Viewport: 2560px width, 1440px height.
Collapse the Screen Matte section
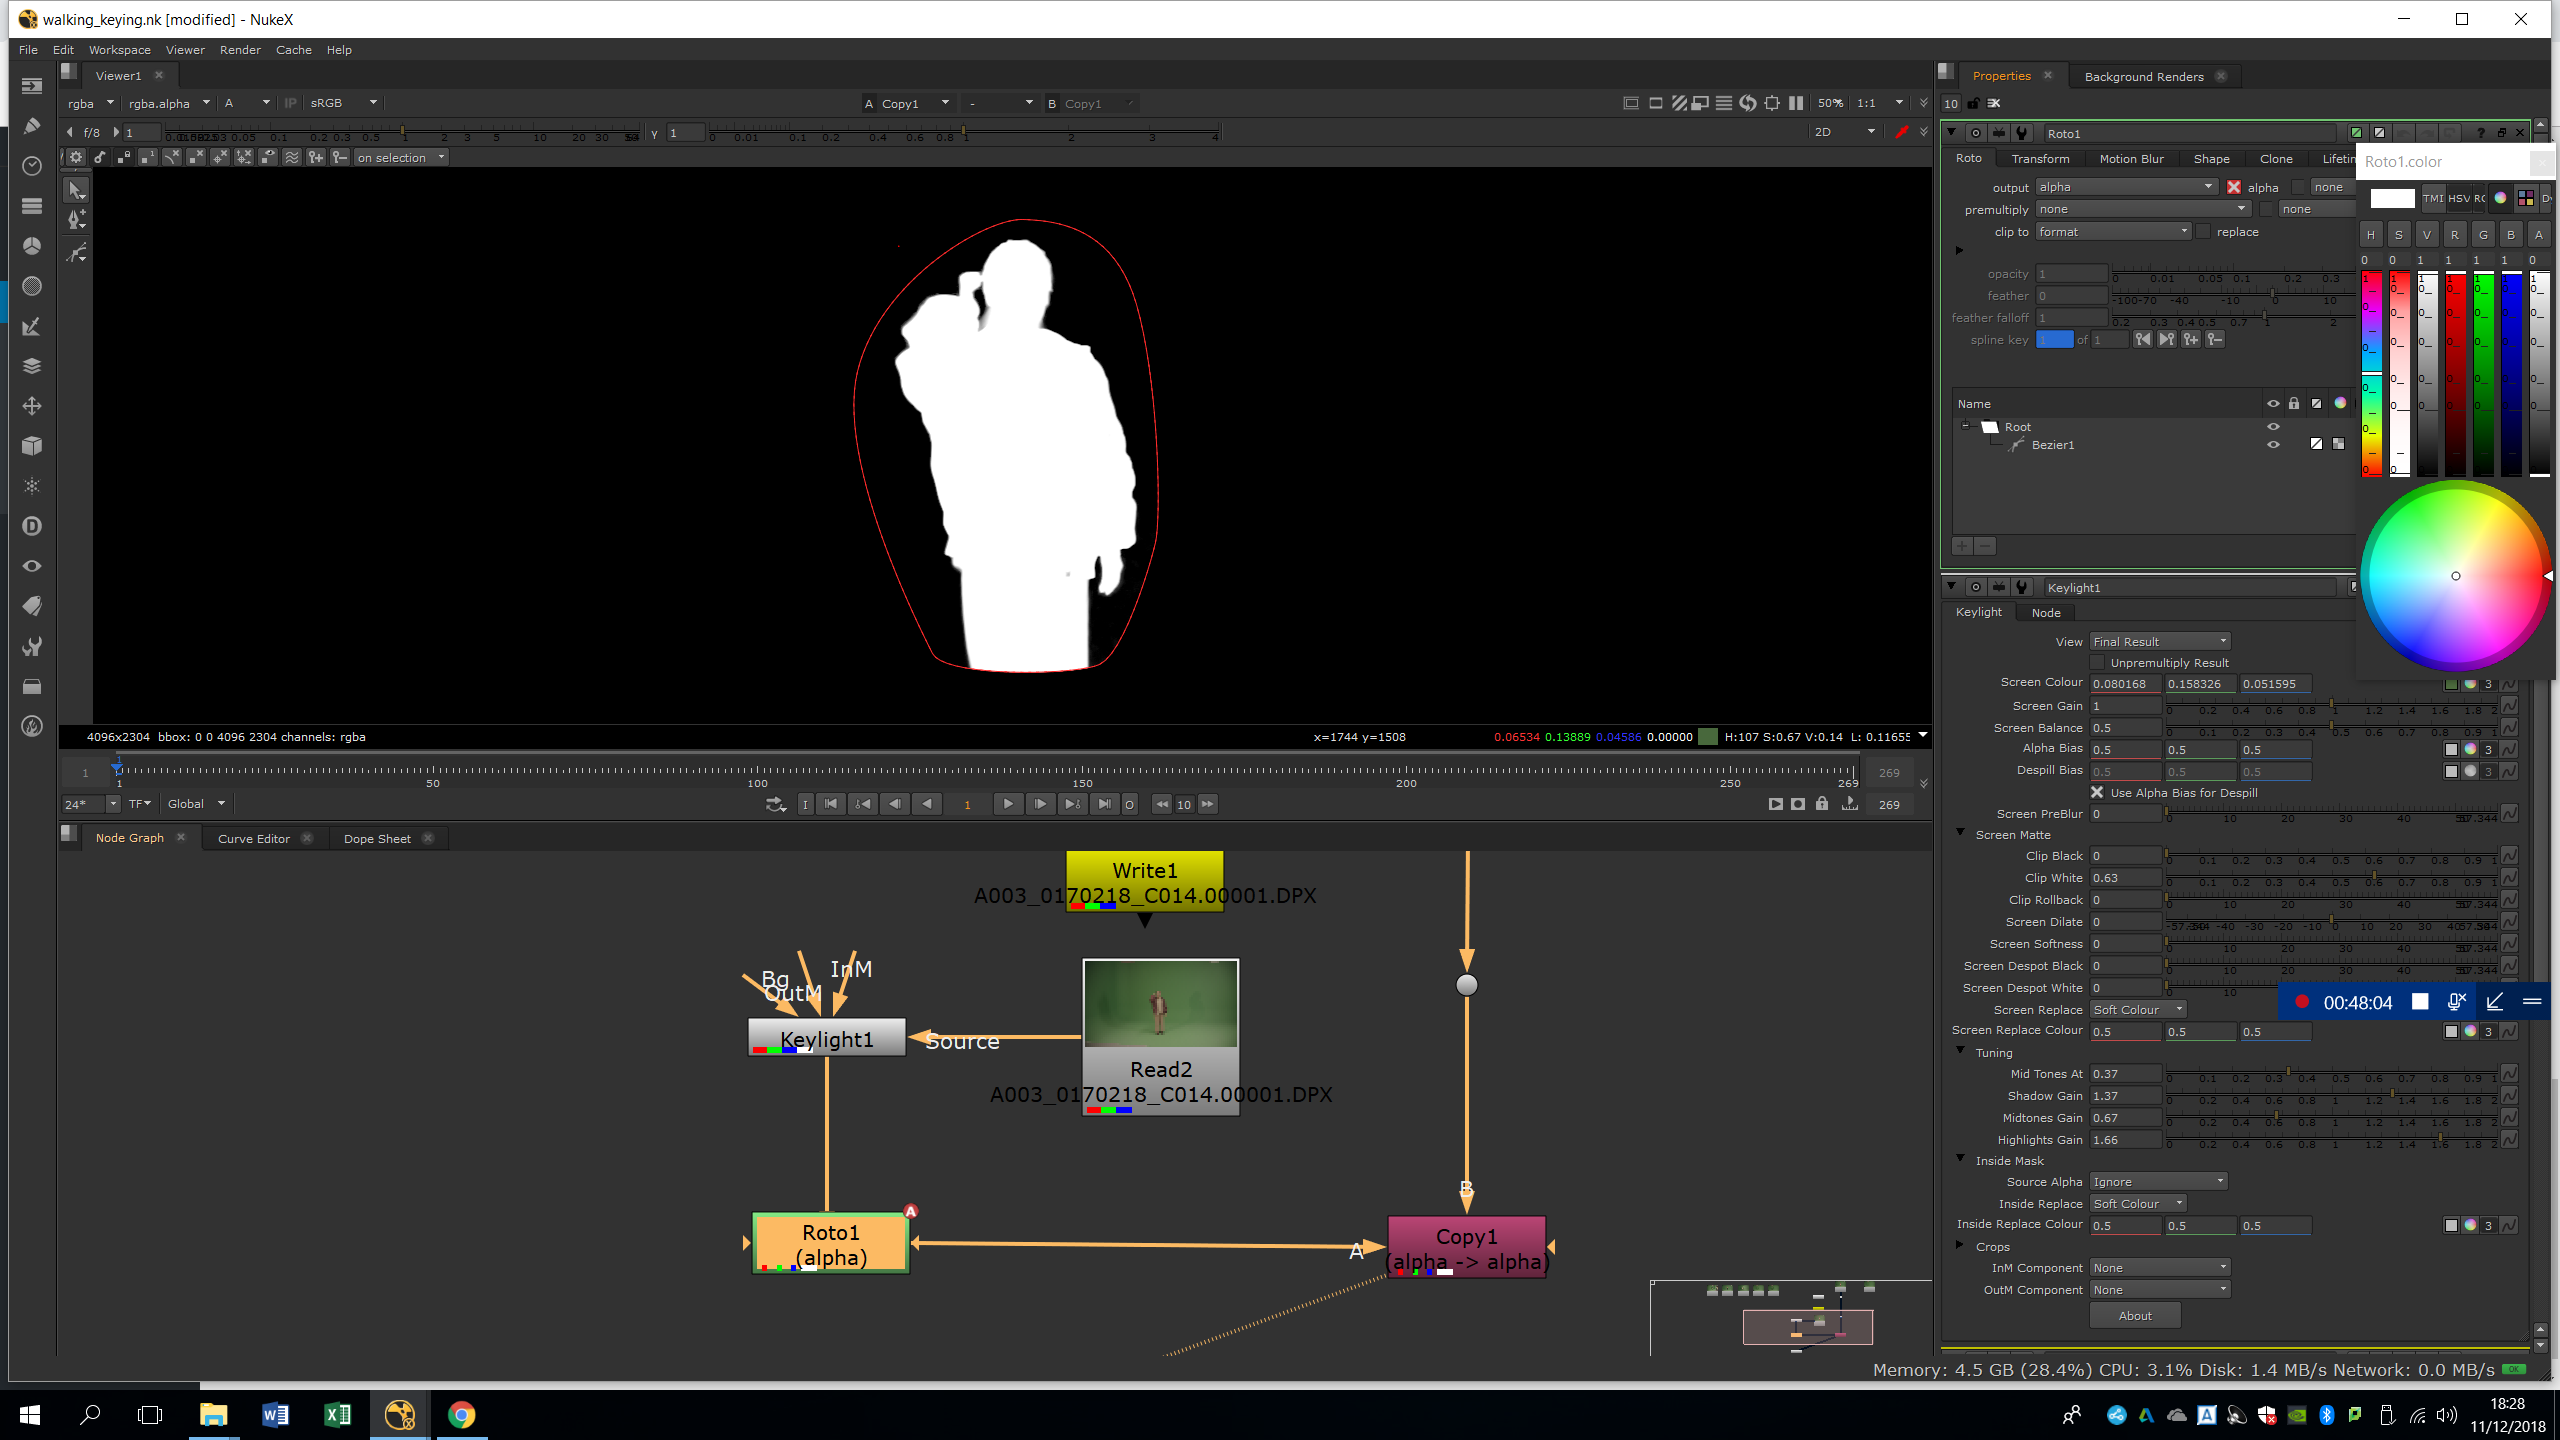1960,833
